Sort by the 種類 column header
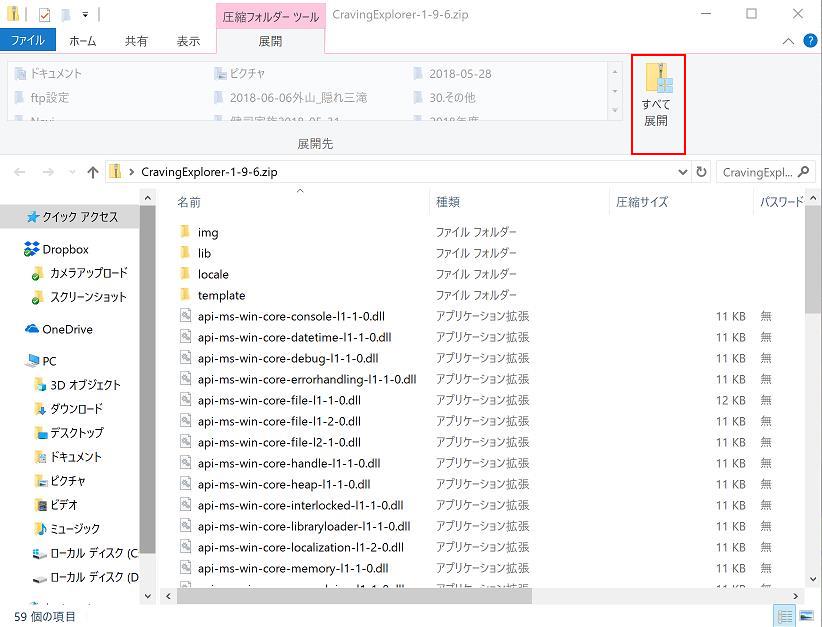 (448, 202)
